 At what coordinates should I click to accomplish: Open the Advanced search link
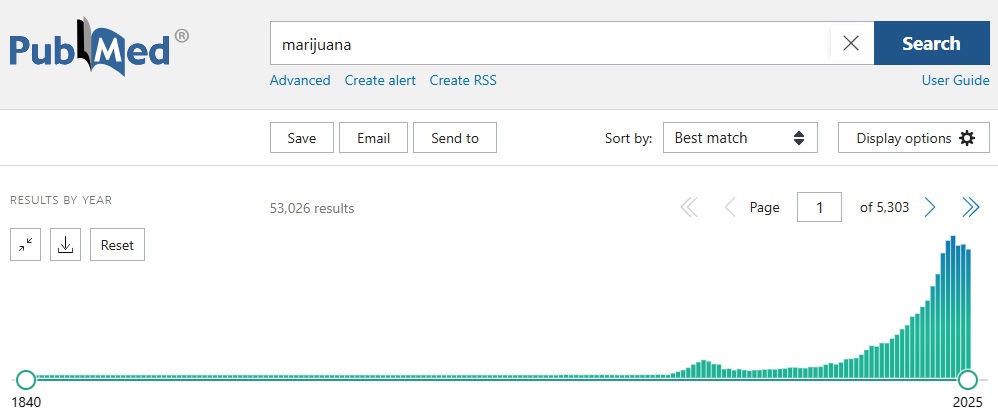pos(300,80)
